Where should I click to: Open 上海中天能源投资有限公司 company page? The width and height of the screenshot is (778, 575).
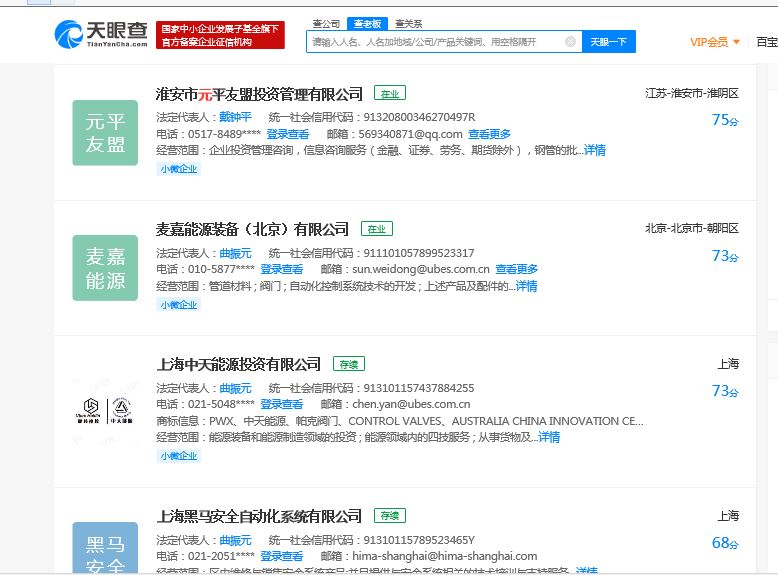[239, 364]
